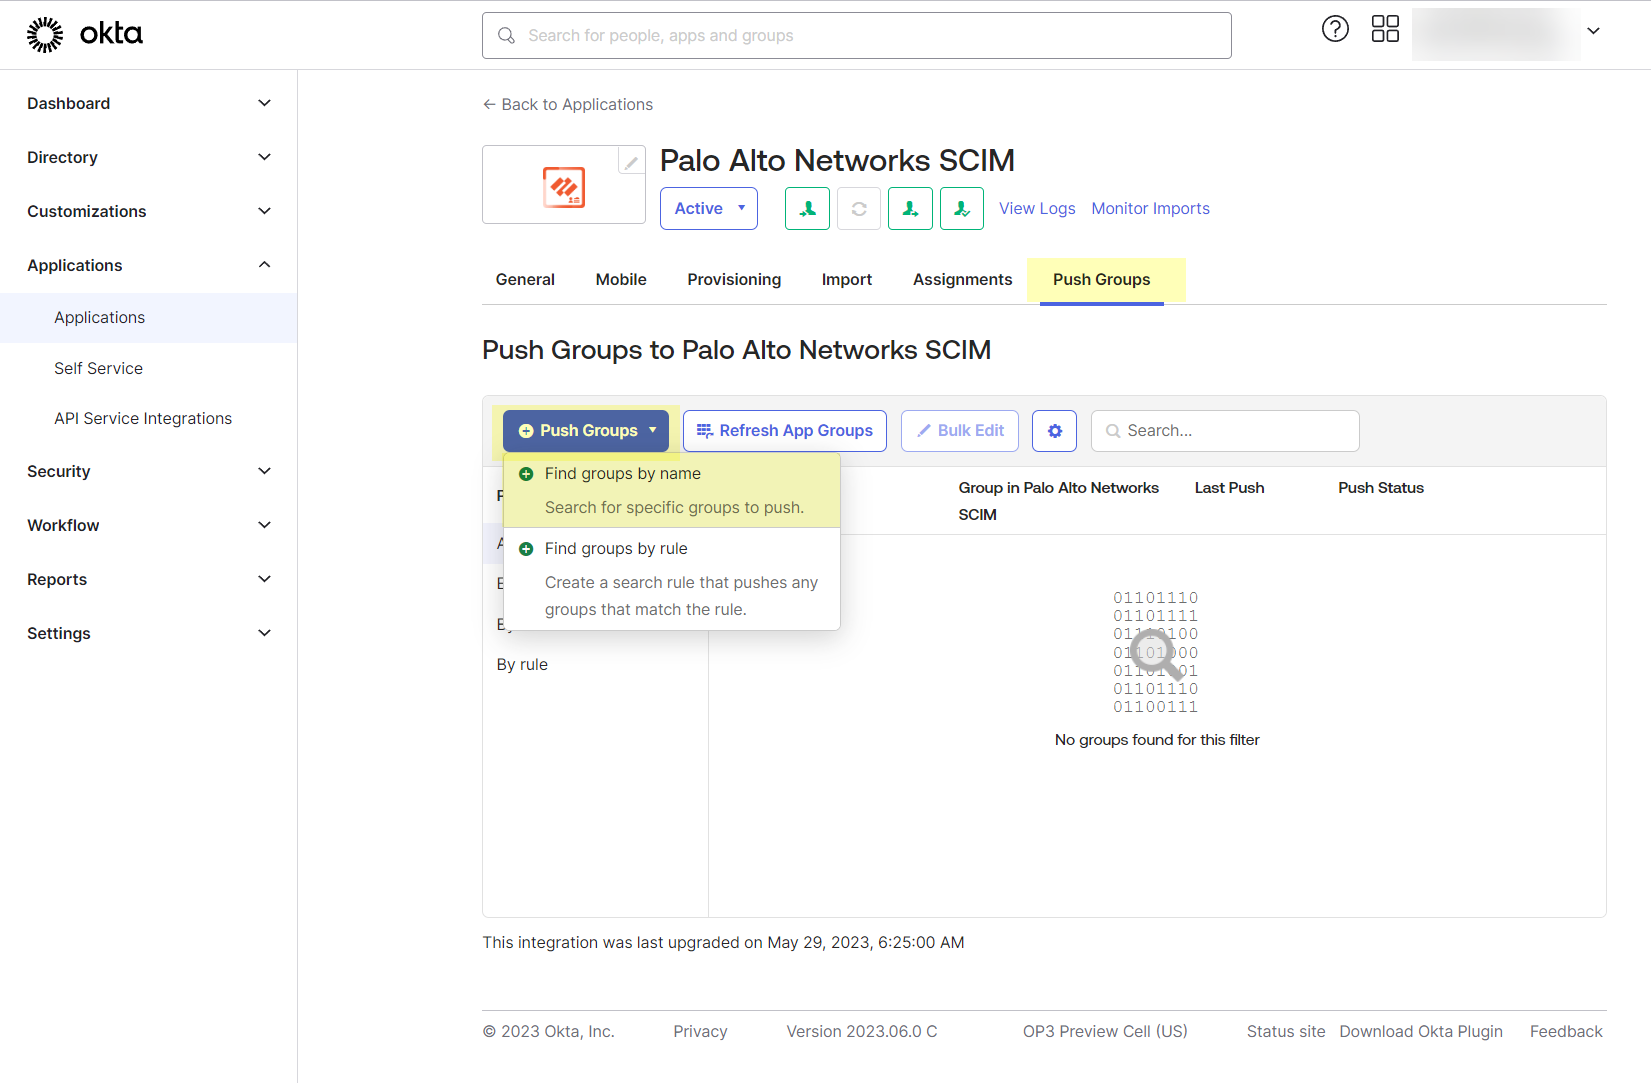Open the Active status dropdown
Image resolution: width=1651 pixels, height=1083 pixels.
pyautogui.click(x=709, y=209)
